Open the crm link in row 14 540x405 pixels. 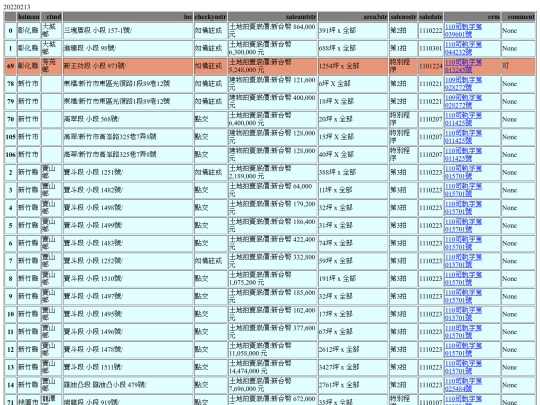(463, 385)
